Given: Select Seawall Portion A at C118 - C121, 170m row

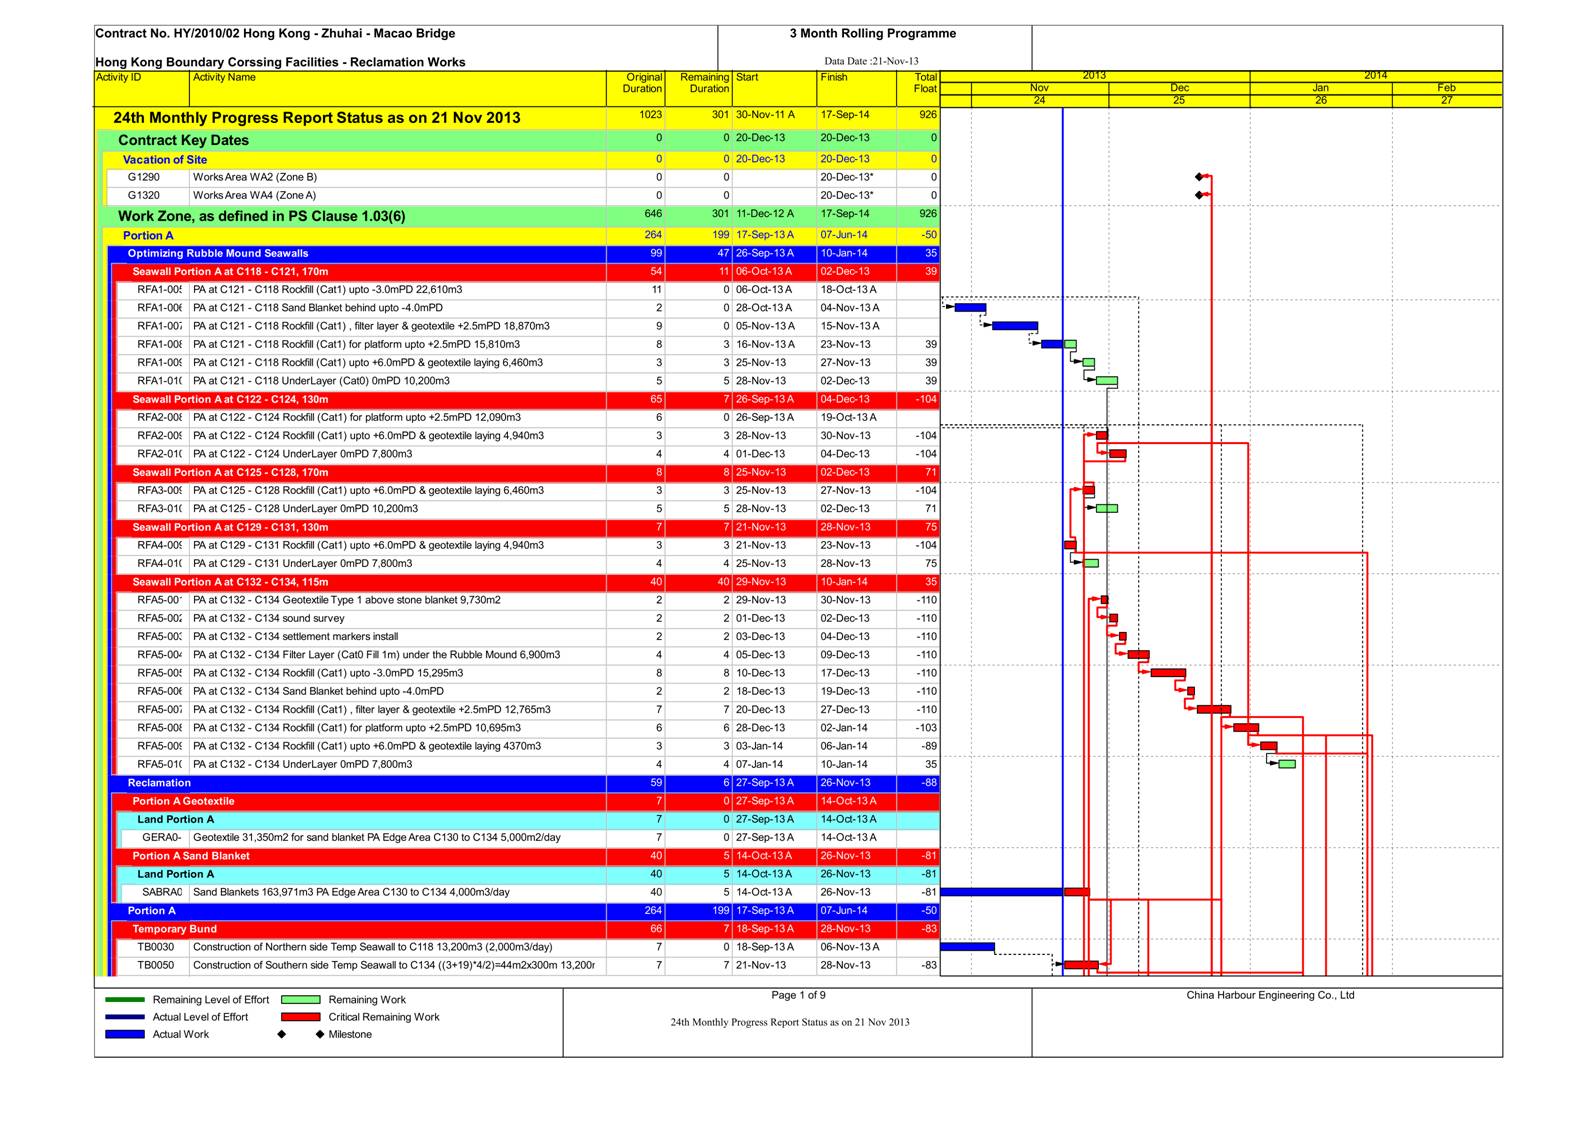Looking at the screenshot, I should [x=526, y=272].
